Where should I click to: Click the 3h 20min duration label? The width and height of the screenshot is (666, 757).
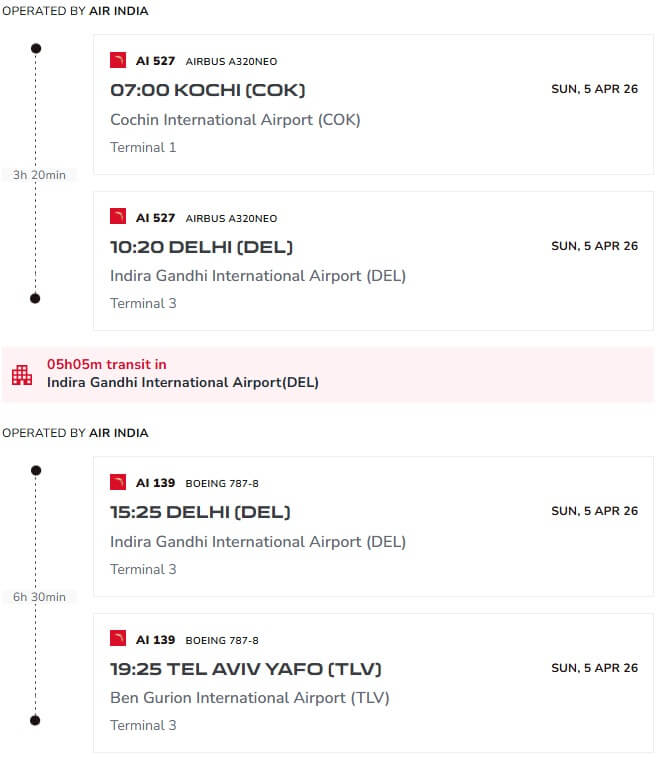(x=39, y=175)
